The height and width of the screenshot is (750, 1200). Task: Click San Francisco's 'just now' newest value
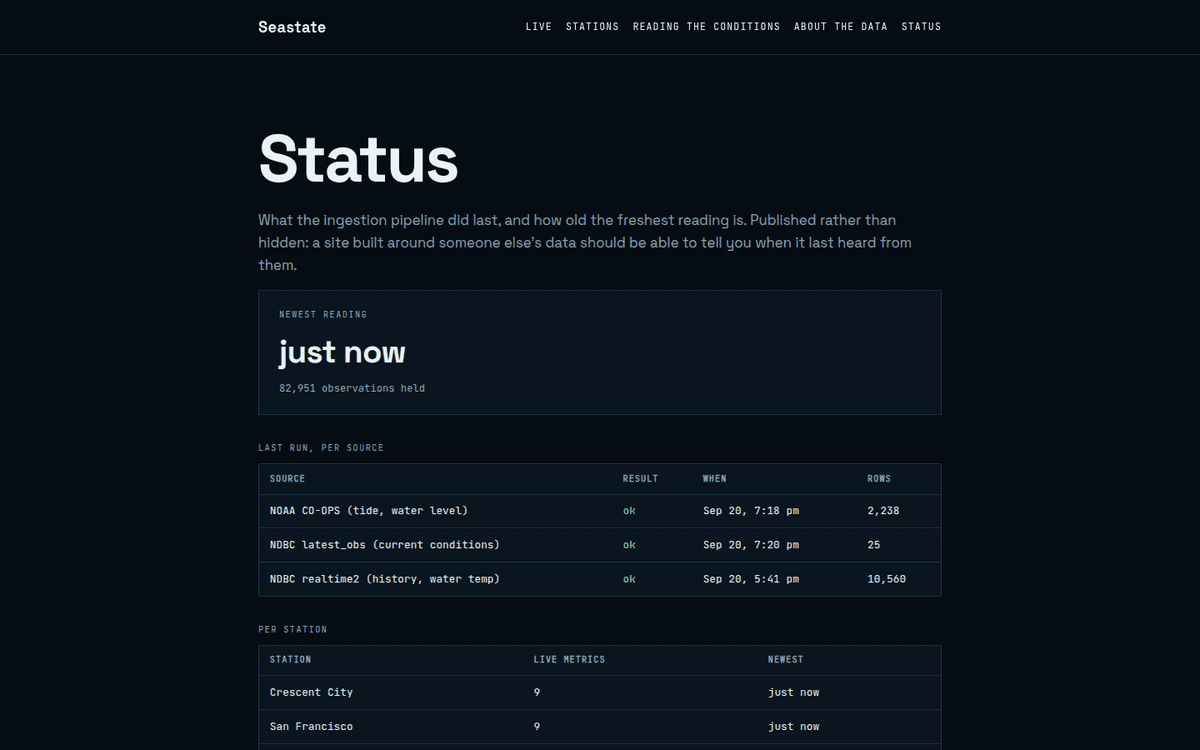[x=794, y=726]
